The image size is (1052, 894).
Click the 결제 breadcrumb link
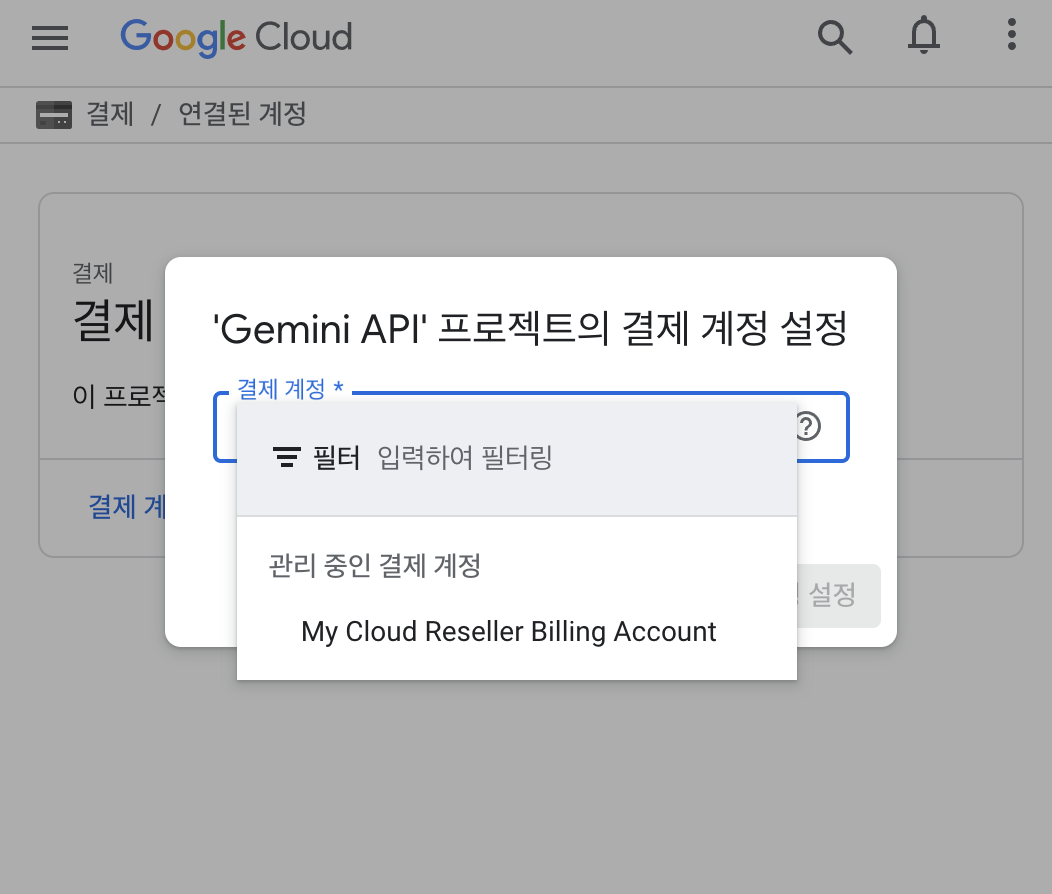(110, 113)
